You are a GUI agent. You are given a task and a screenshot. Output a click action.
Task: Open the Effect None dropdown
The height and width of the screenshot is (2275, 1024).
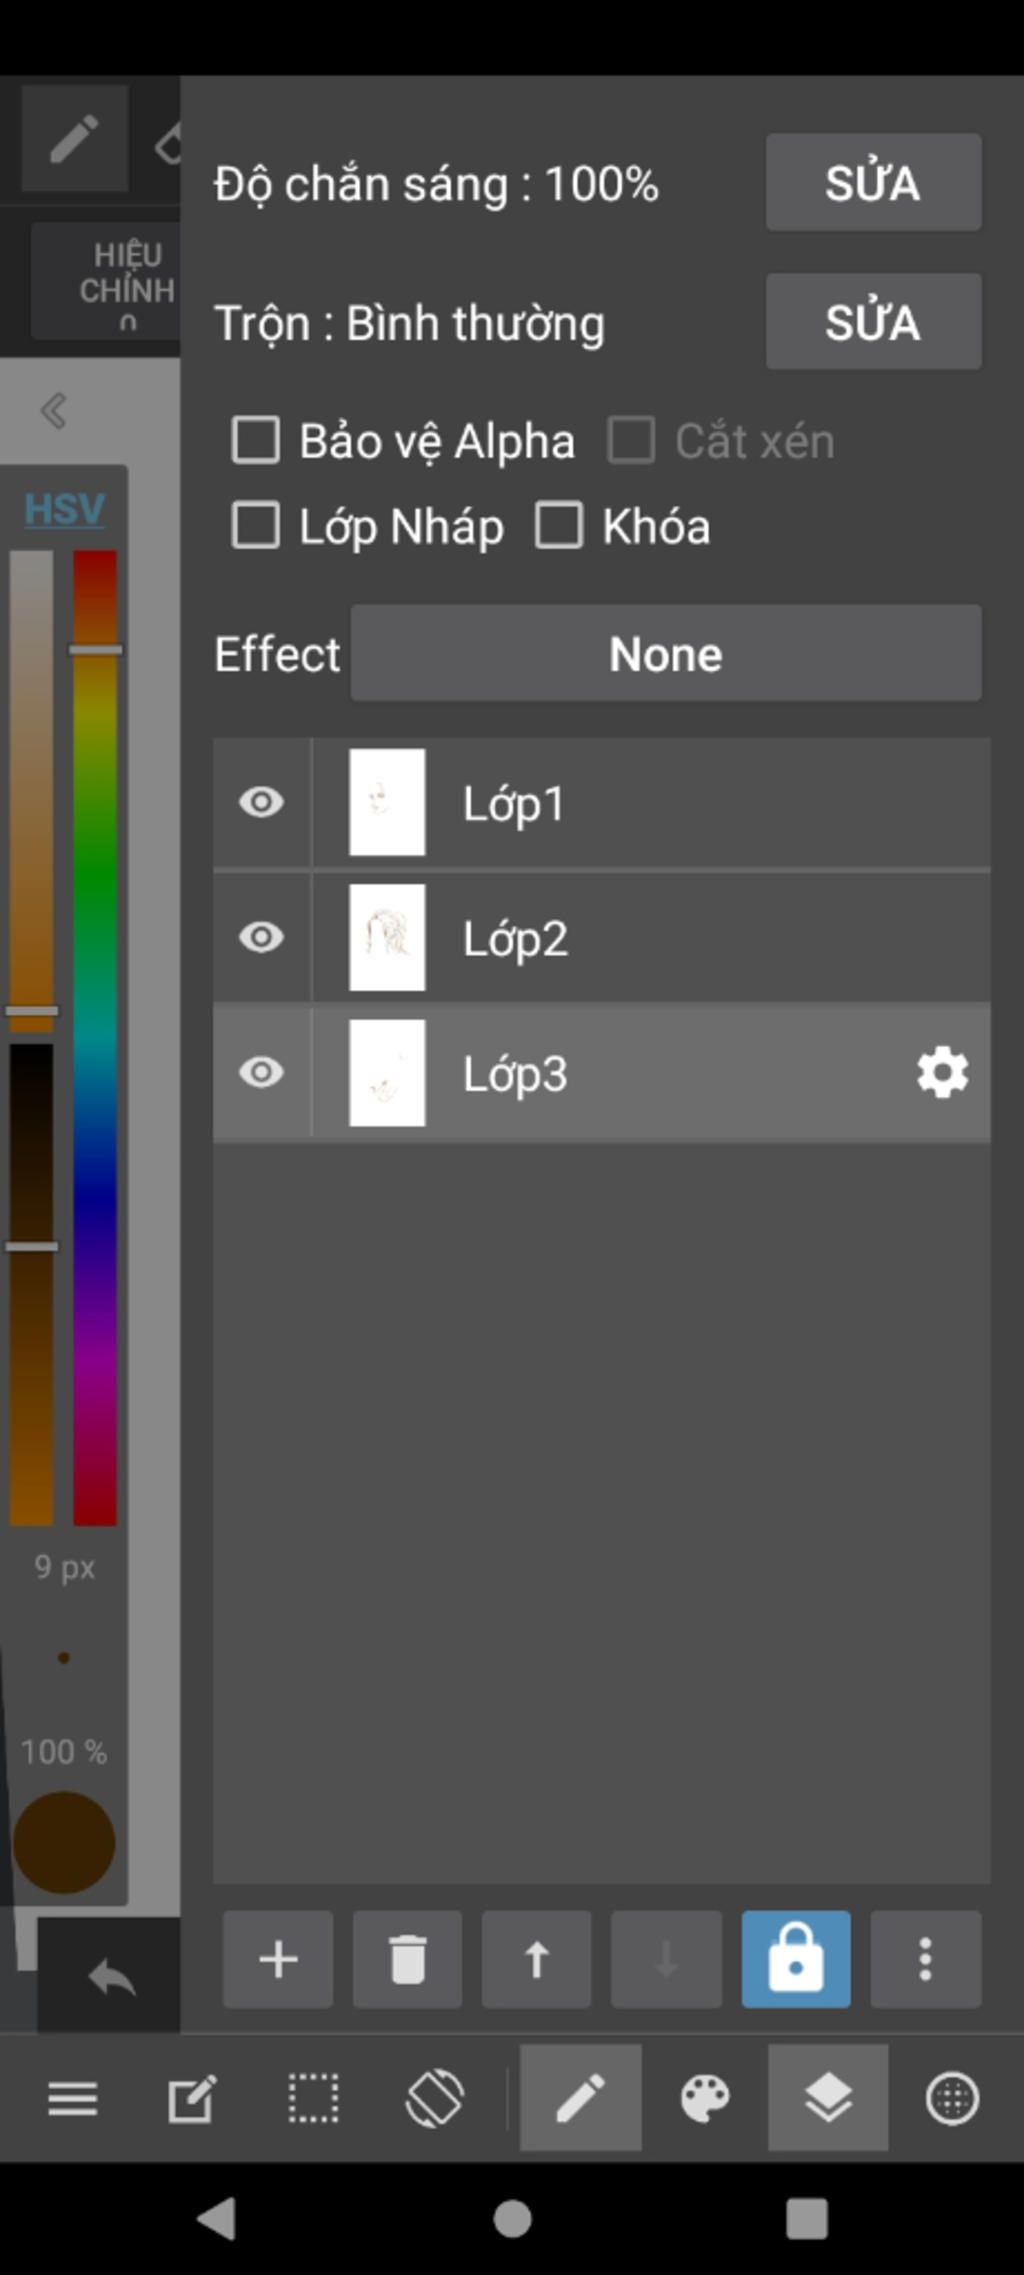[x=666, y=653]
